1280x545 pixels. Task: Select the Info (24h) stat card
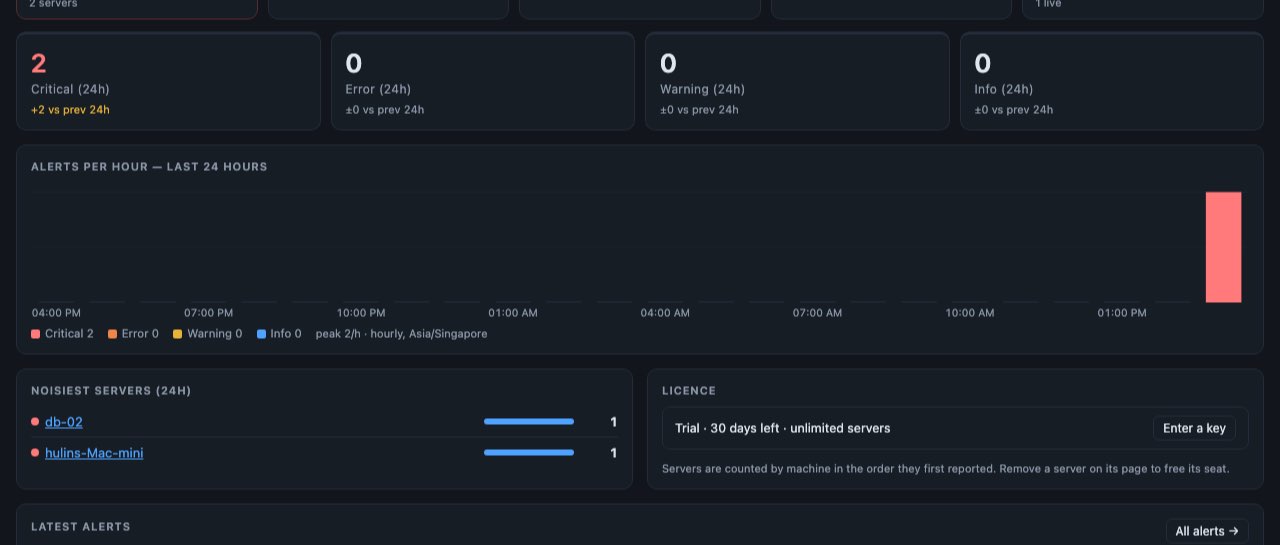[x=1112, y=81]
